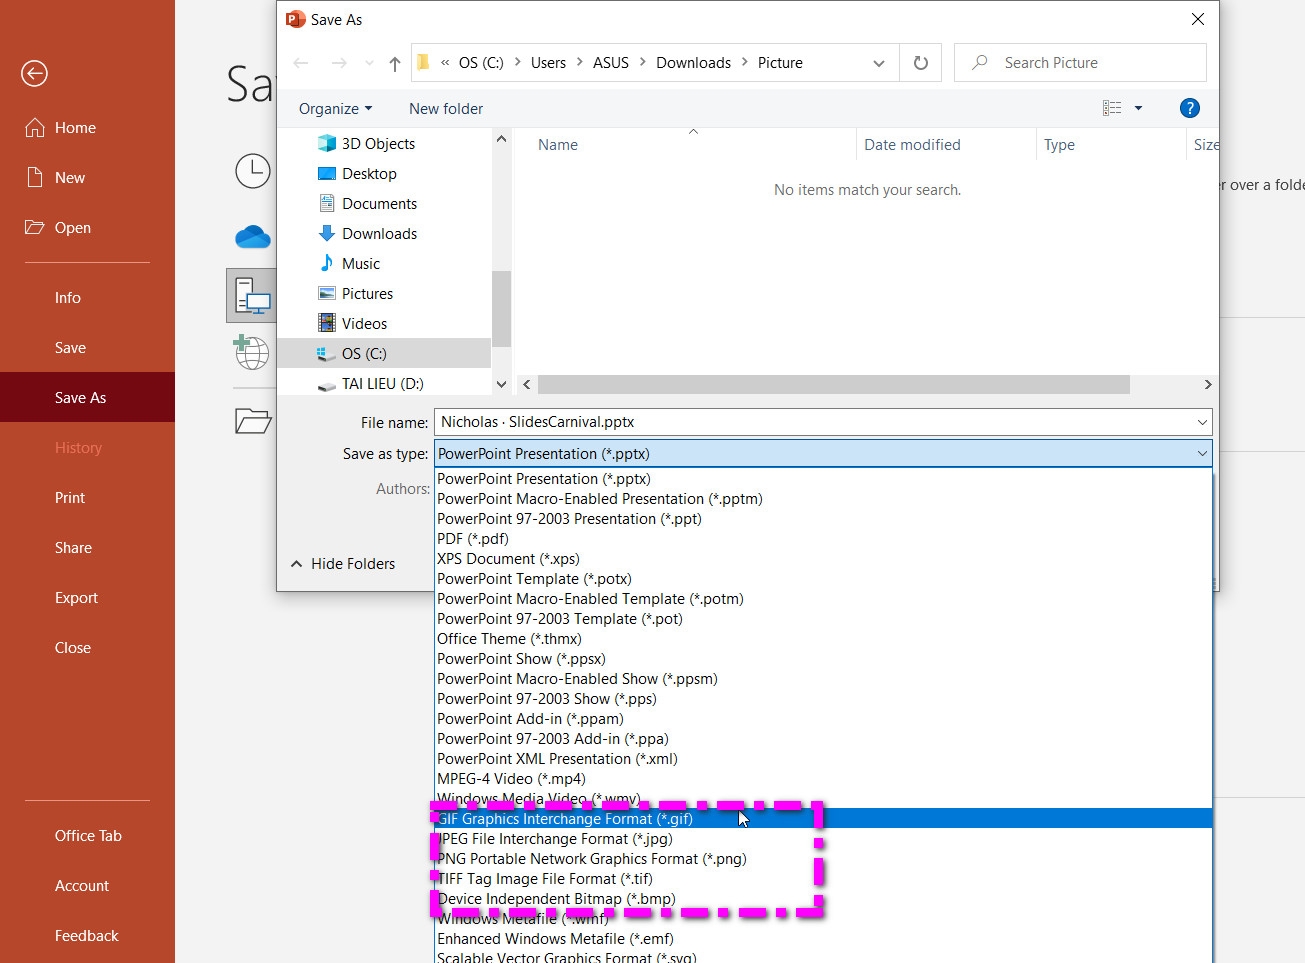The height and width of the screenshot is (963, 1305).
Task: Open Help via the question mark icon
Action: (x=1189, y=108)
